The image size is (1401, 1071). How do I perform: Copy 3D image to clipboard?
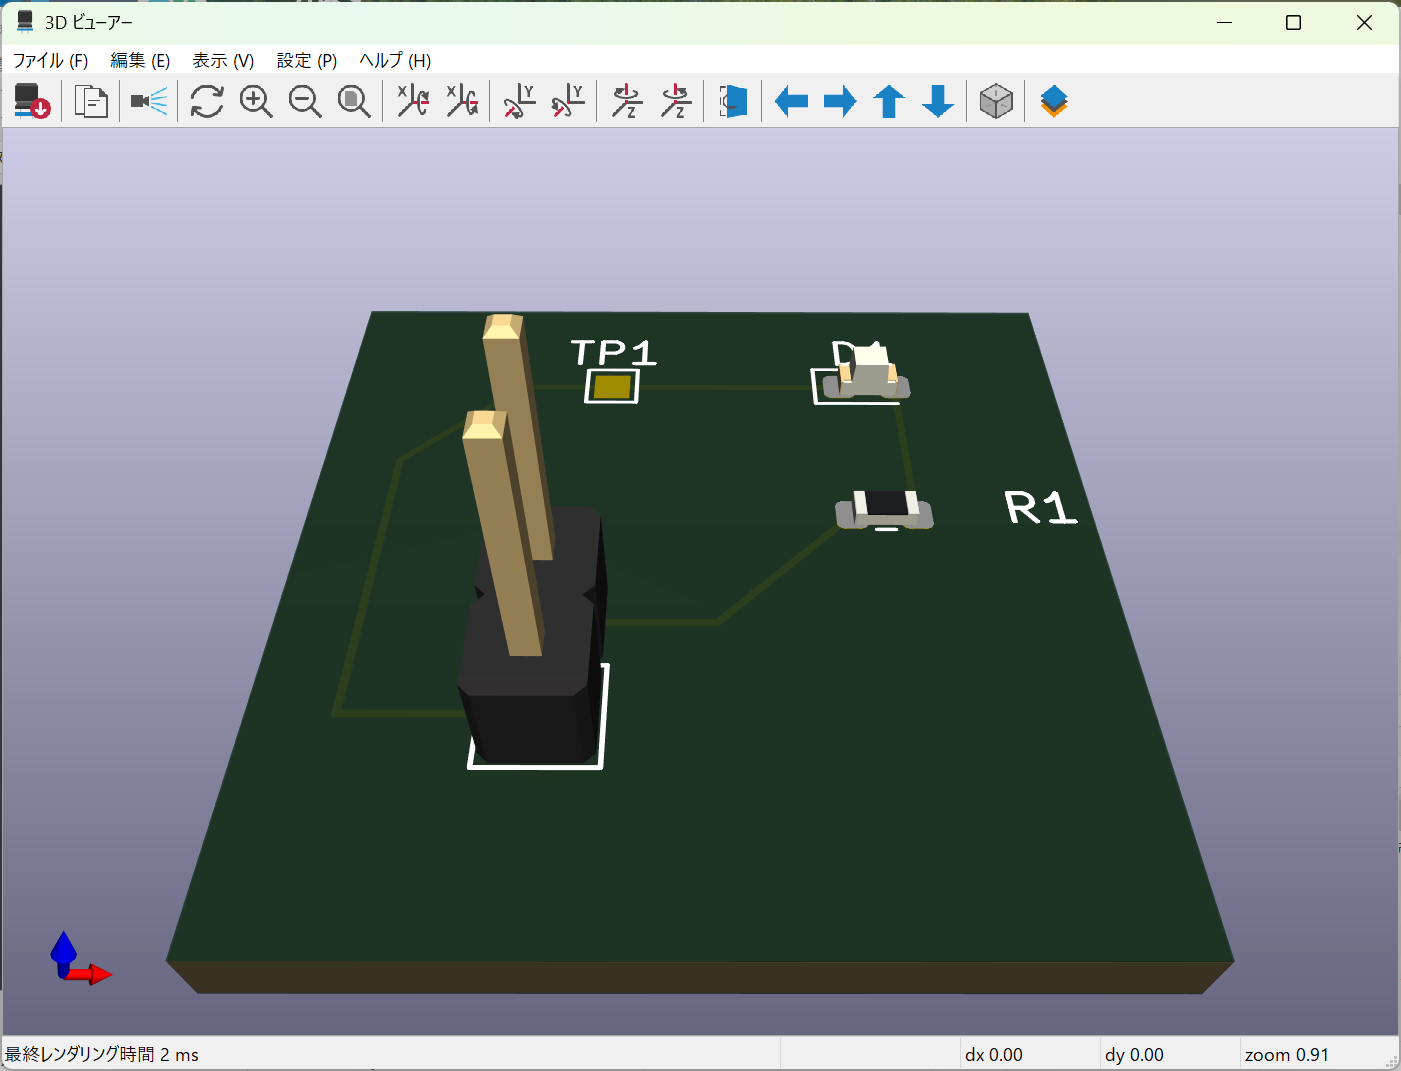click(x=90, y=100)
